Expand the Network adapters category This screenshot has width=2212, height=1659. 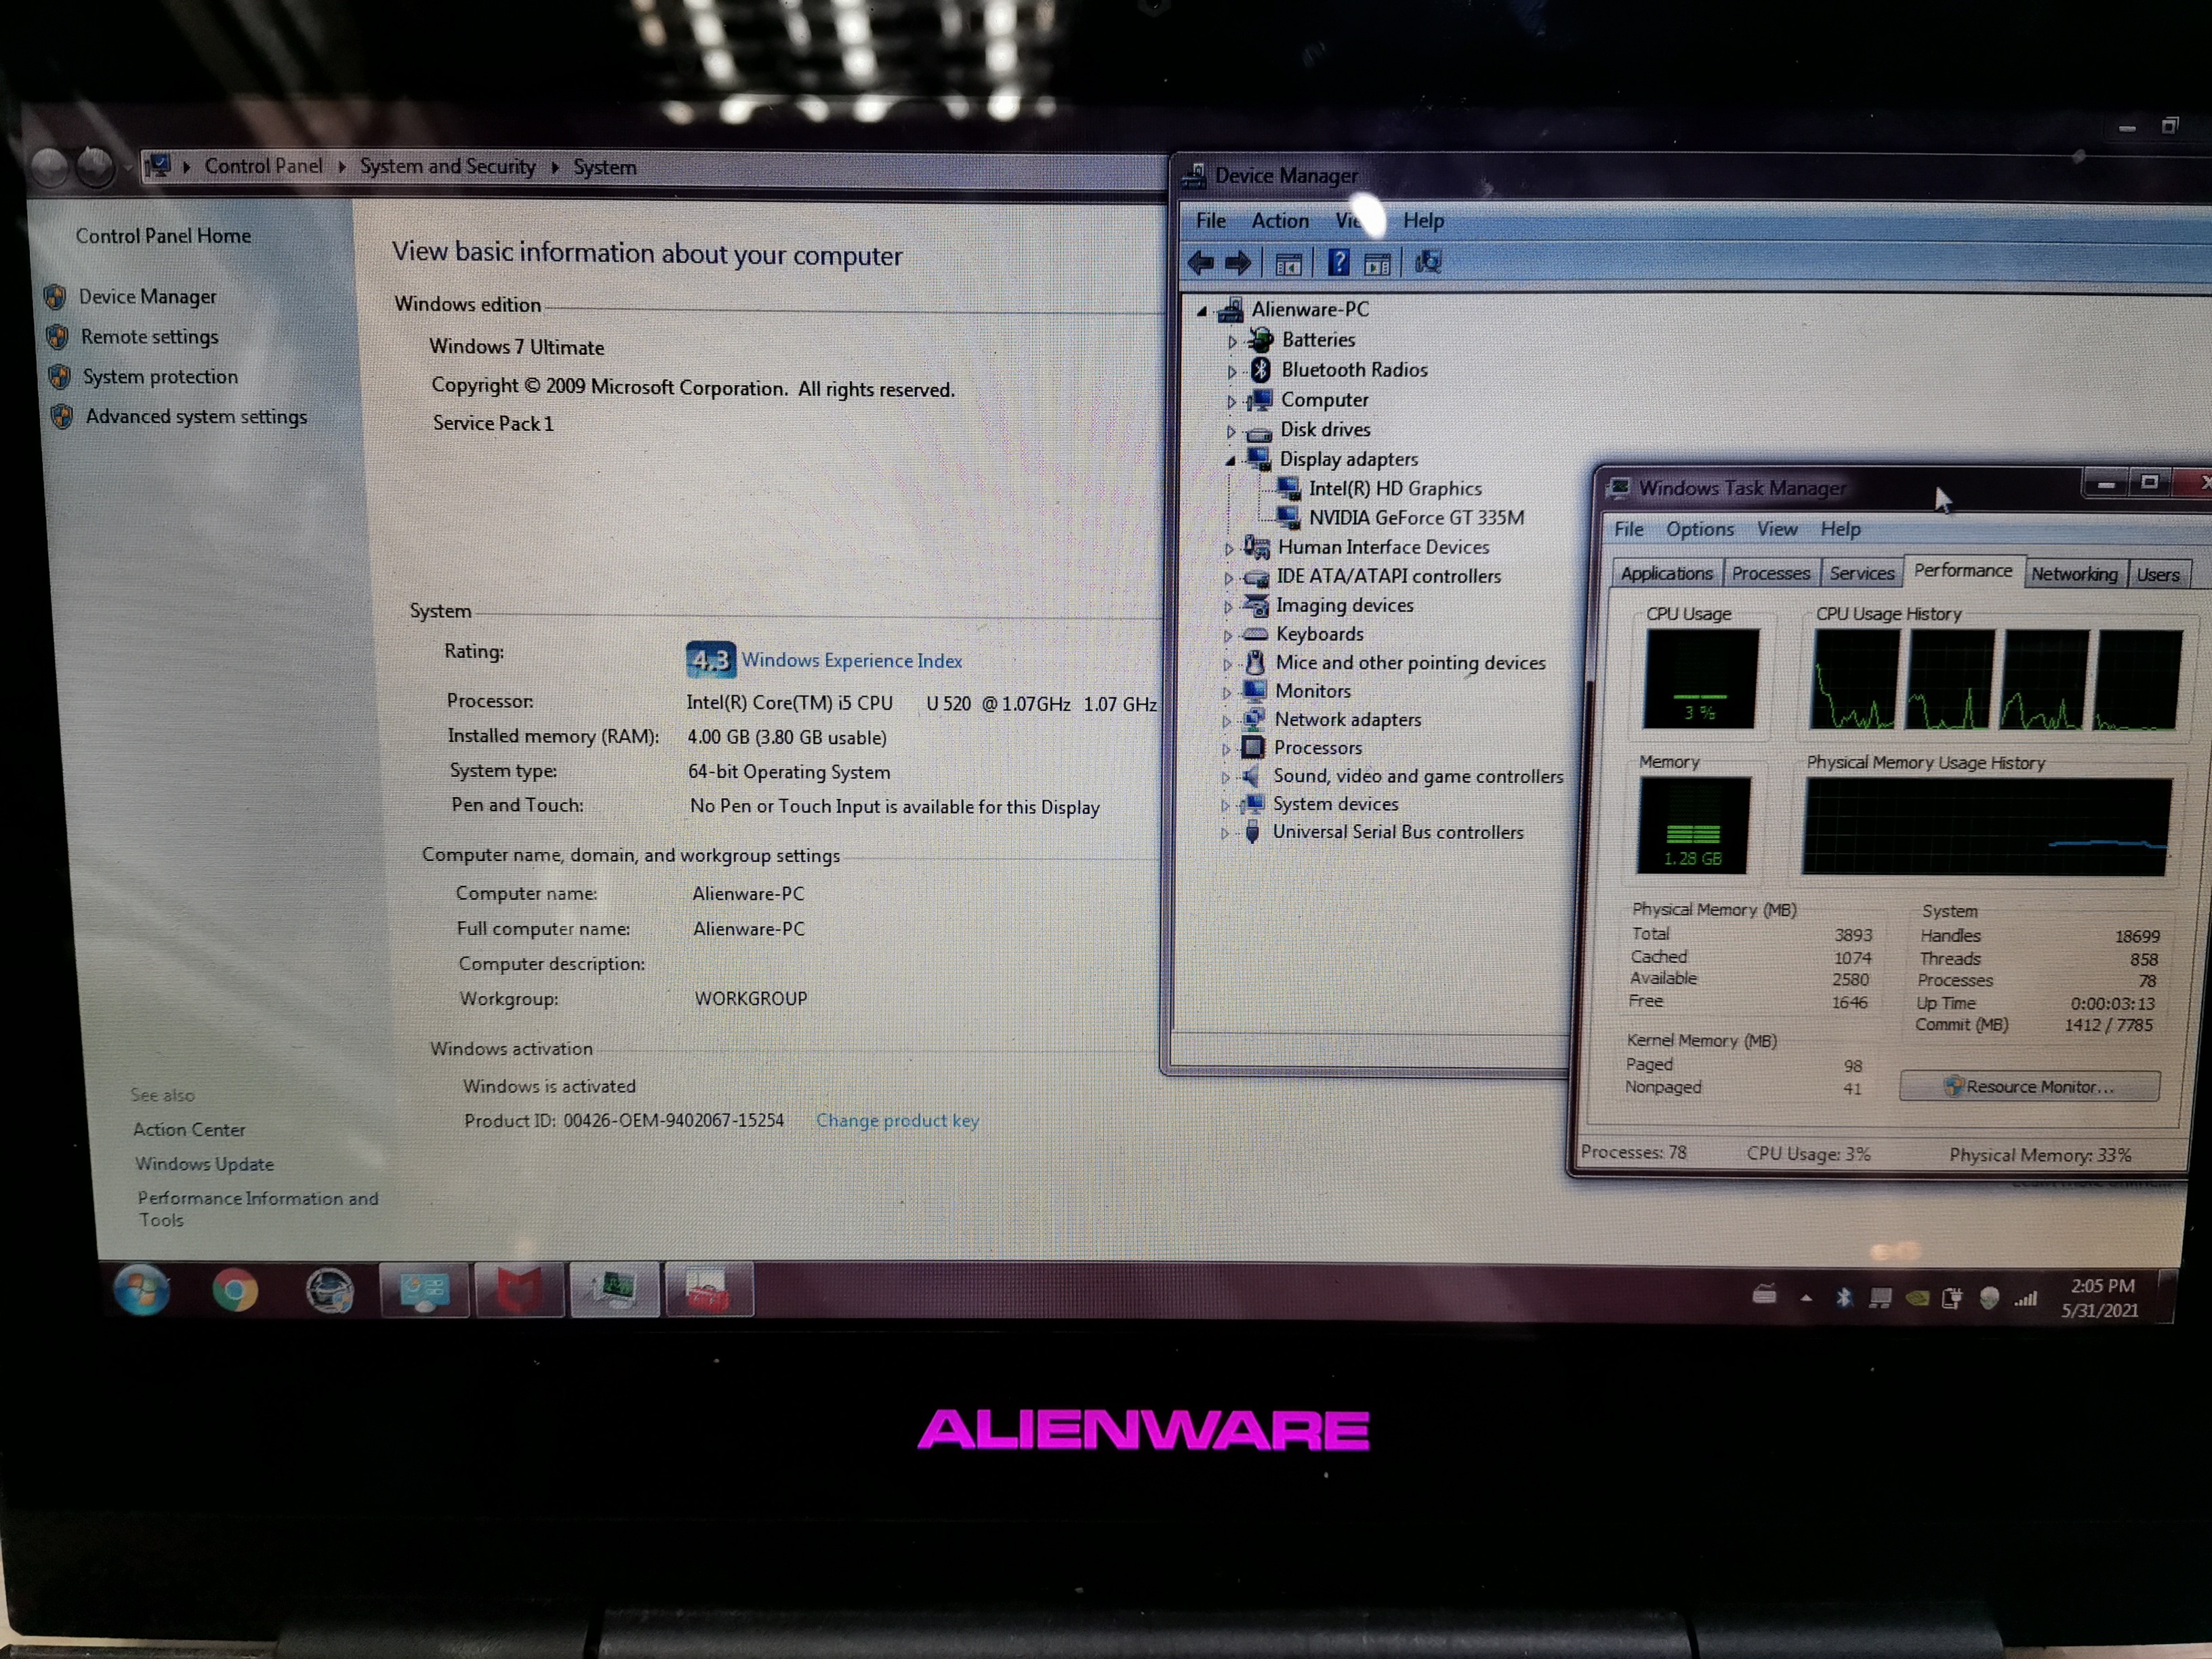[1230, 719]
